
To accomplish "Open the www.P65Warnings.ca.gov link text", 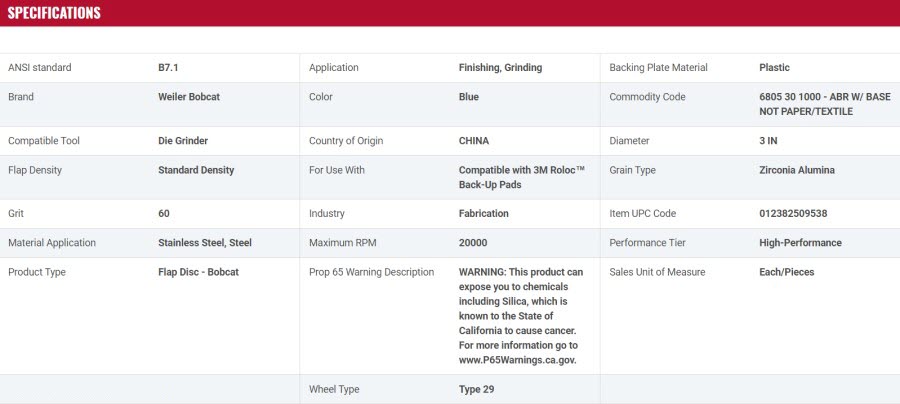I will [518, 360].
